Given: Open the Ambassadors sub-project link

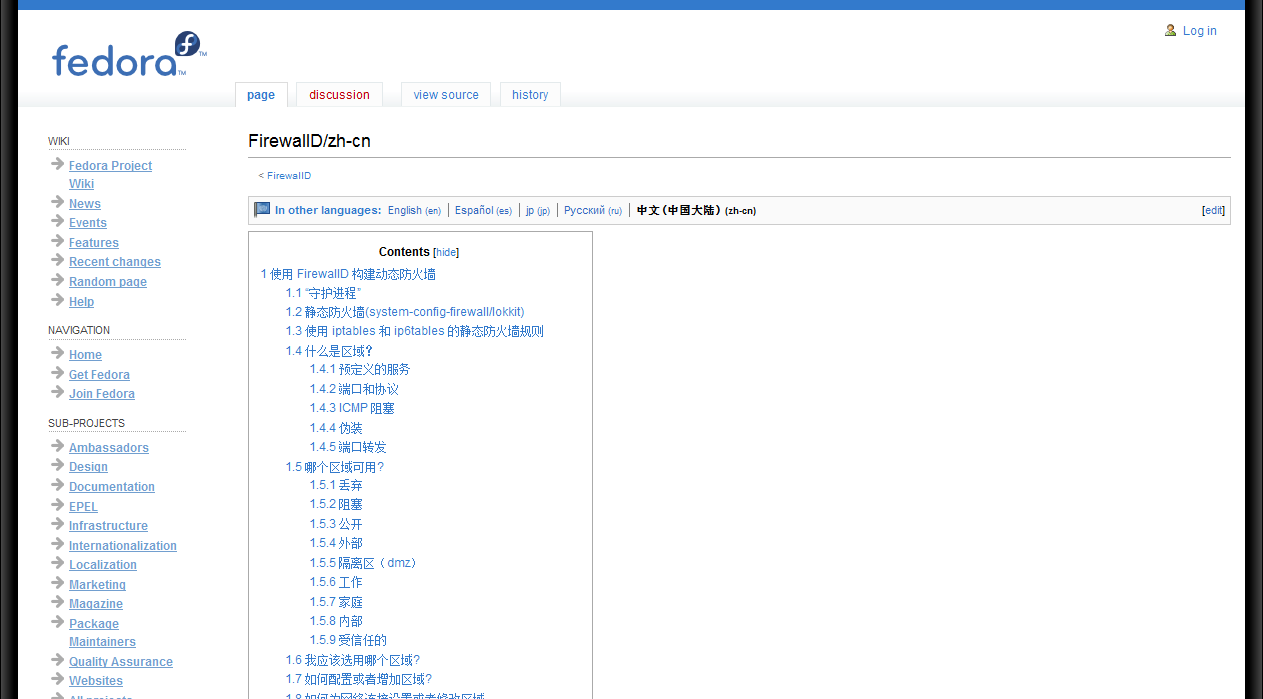Looking at the screenshot, I should [109, 448].
